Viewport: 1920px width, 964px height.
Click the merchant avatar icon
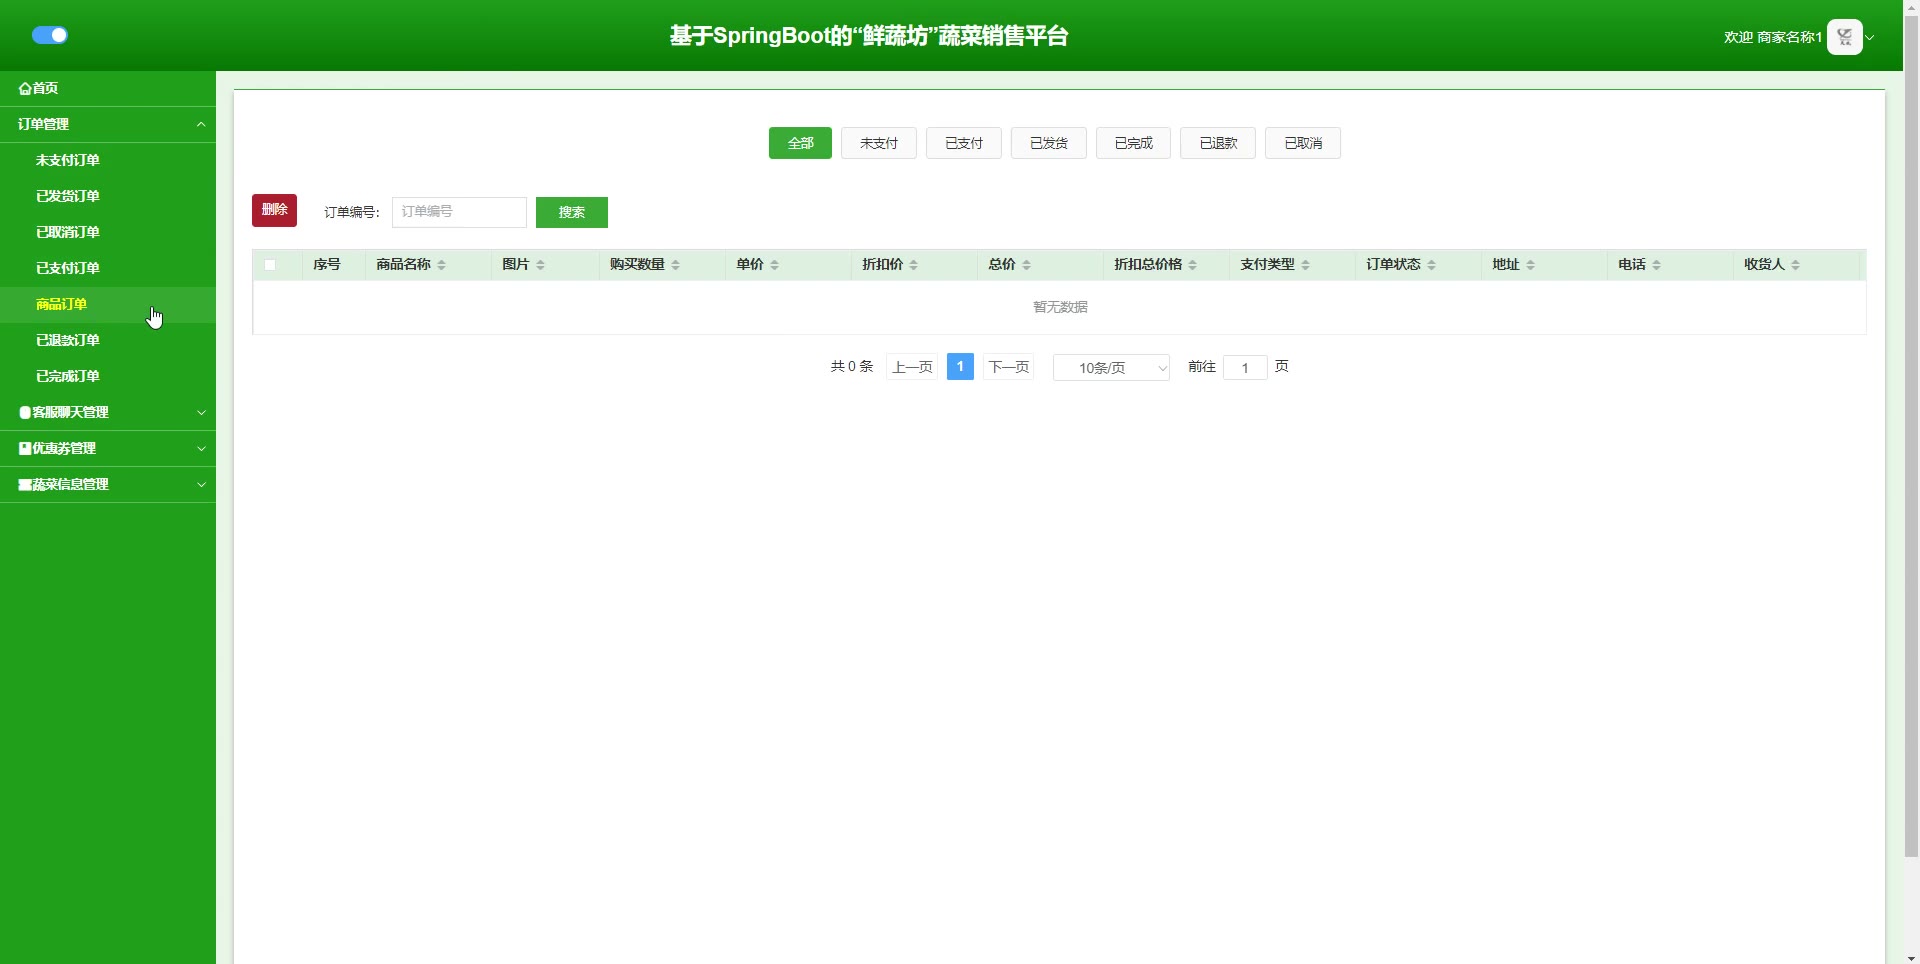(1844, 37)
